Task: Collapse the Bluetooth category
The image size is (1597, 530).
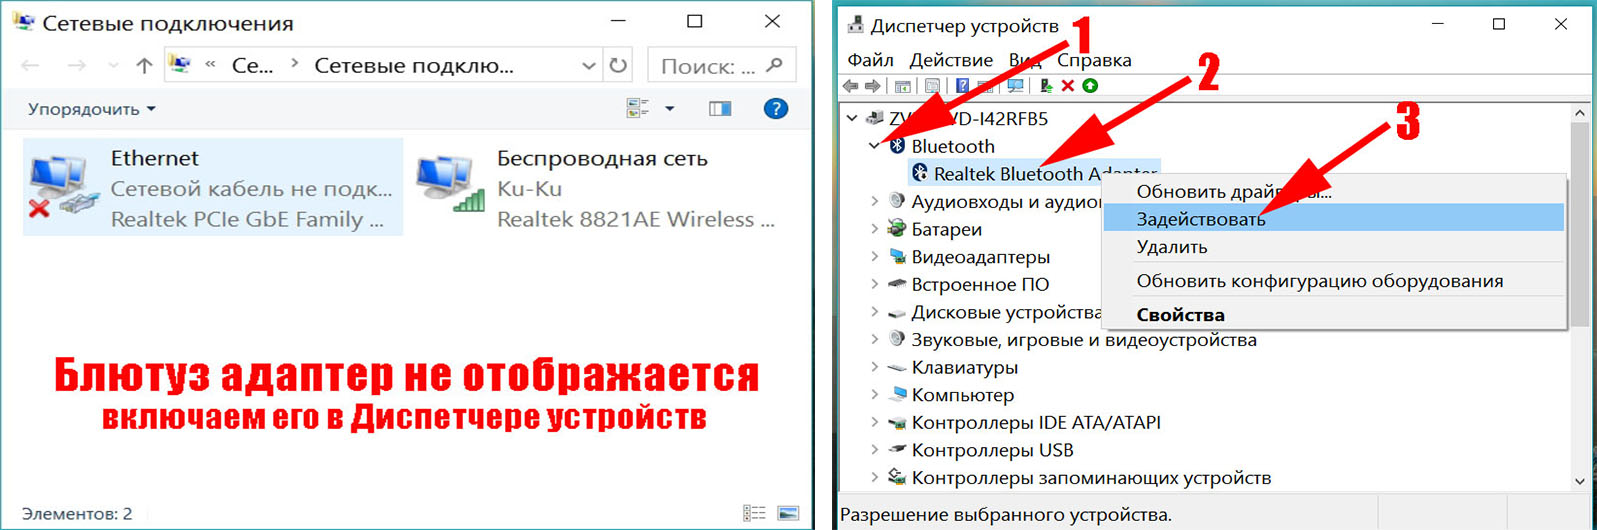Action: coord(875,146)
